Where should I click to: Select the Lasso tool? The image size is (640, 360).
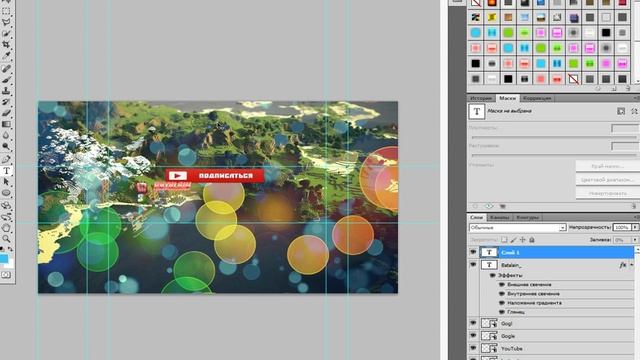coord(6,22)
